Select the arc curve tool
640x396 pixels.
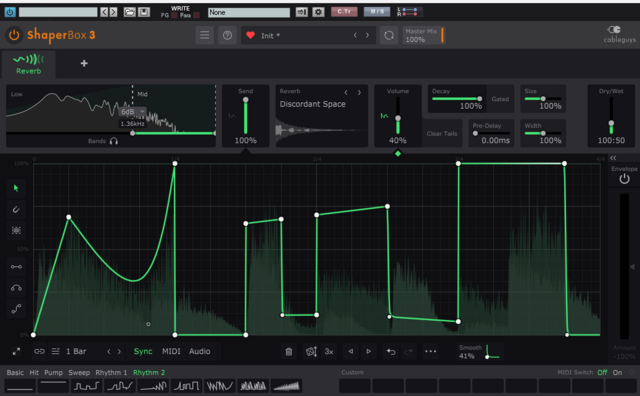[16, 288]
